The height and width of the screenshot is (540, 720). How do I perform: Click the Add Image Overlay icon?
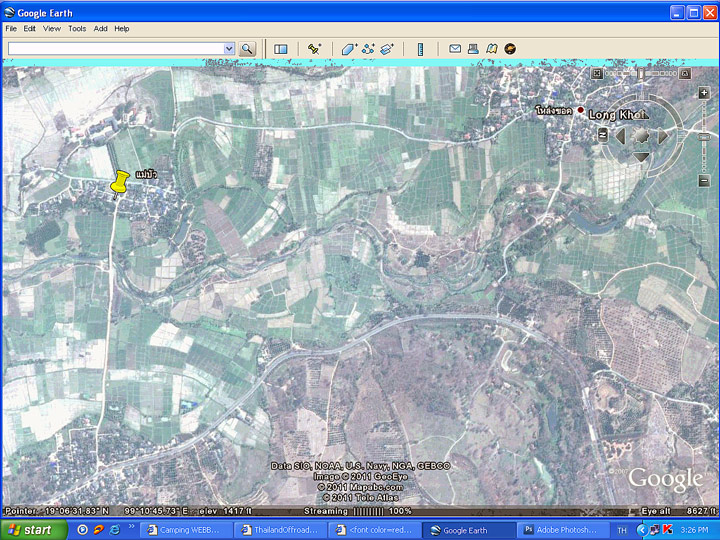(386, 48)
